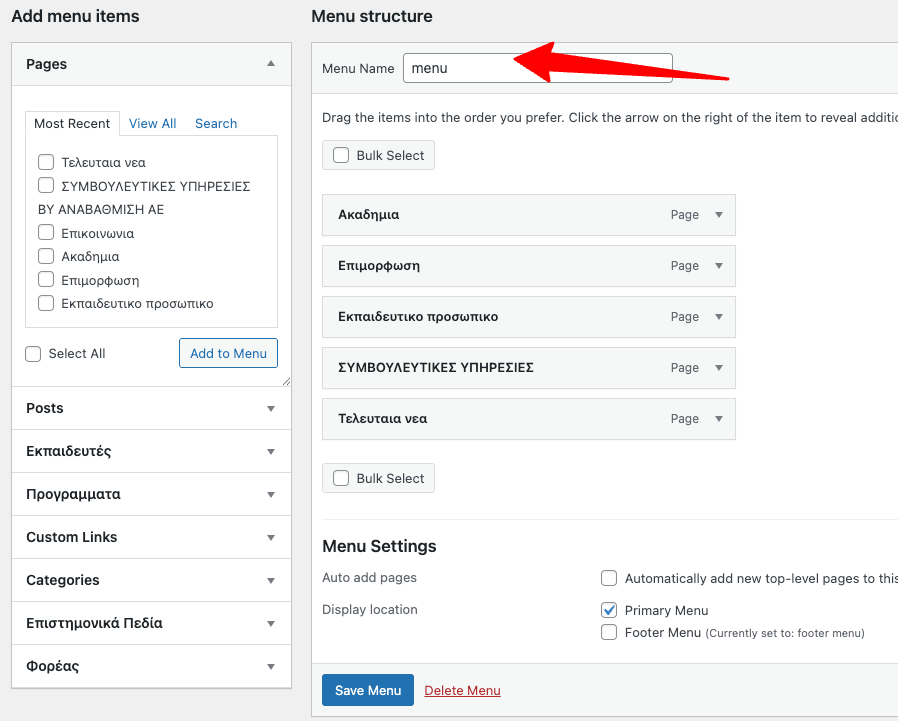Open Εκπαιδευτικο προσωπικο menu item settings arrow
The width and height of the screenshot is (898, 721).
click(718, 317)
